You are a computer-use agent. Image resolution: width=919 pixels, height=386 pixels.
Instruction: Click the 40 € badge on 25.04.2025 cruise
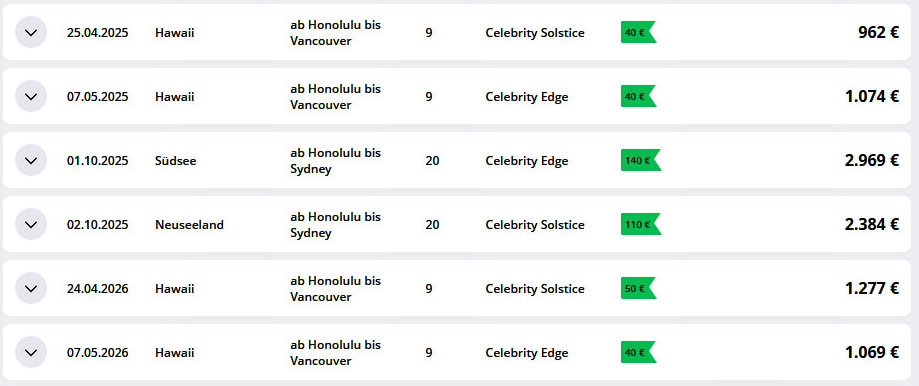click(x=639, y=32)
